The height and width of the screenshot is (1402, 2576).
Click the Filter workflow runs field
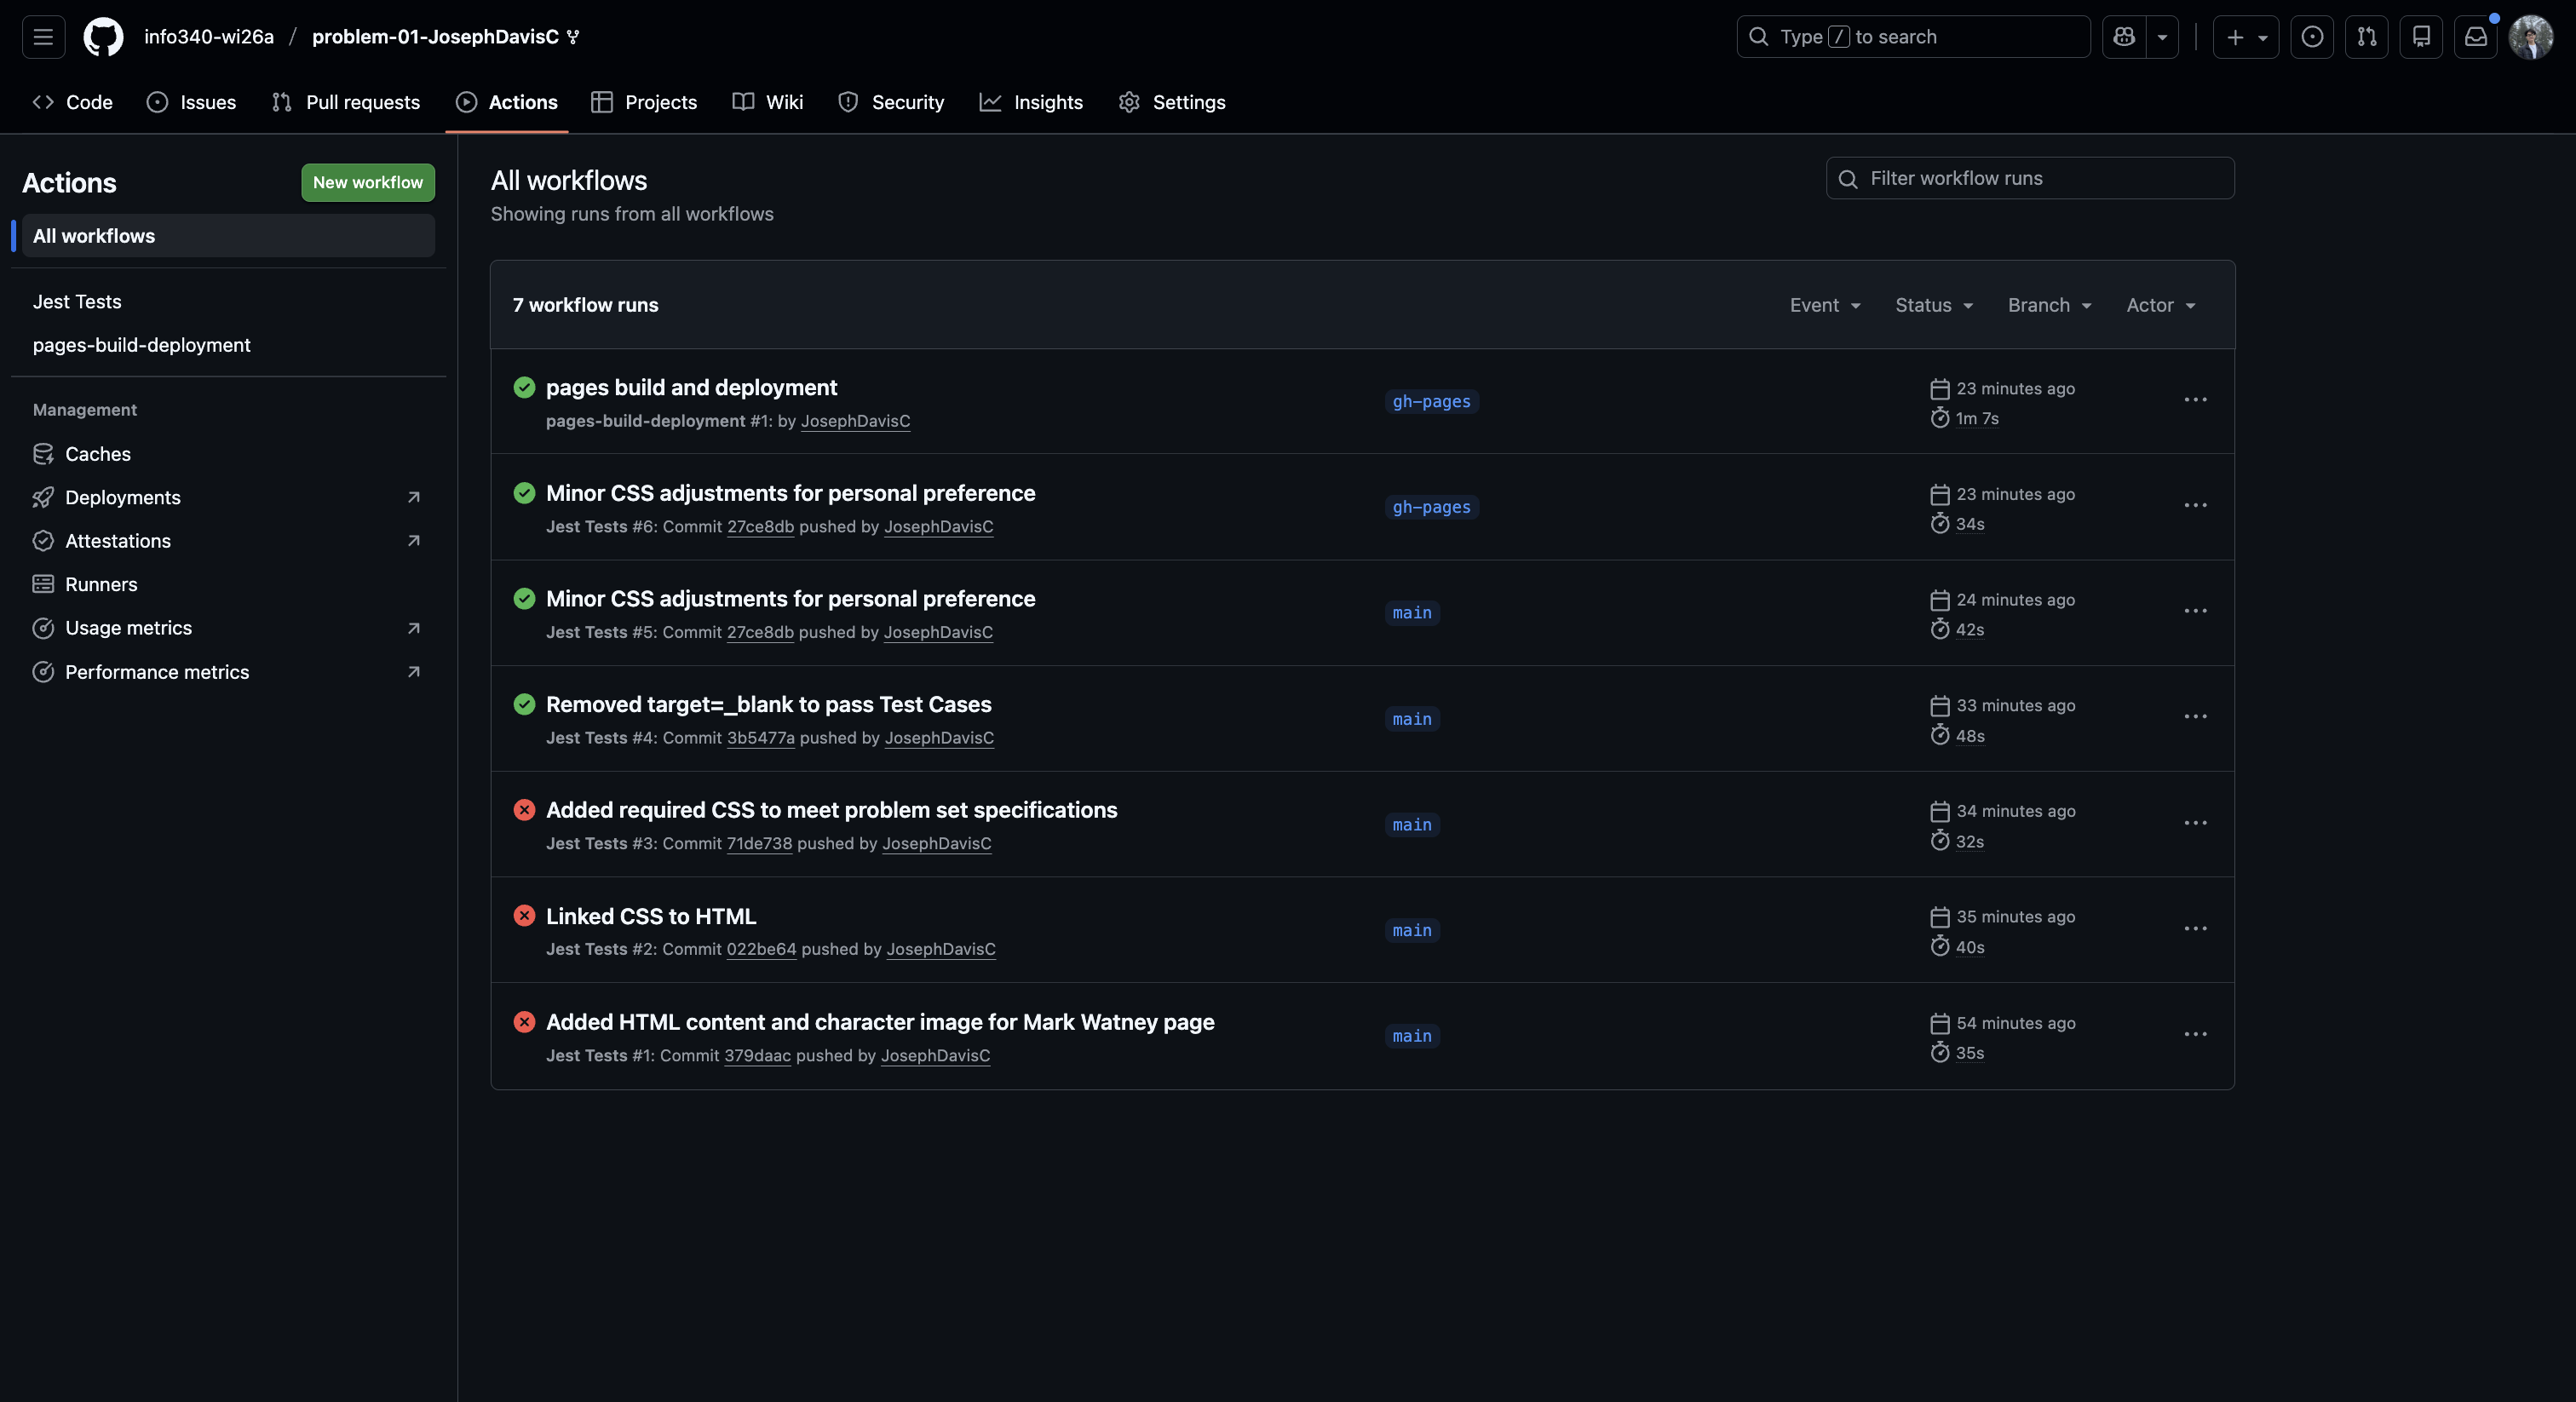coord(2028,178)
